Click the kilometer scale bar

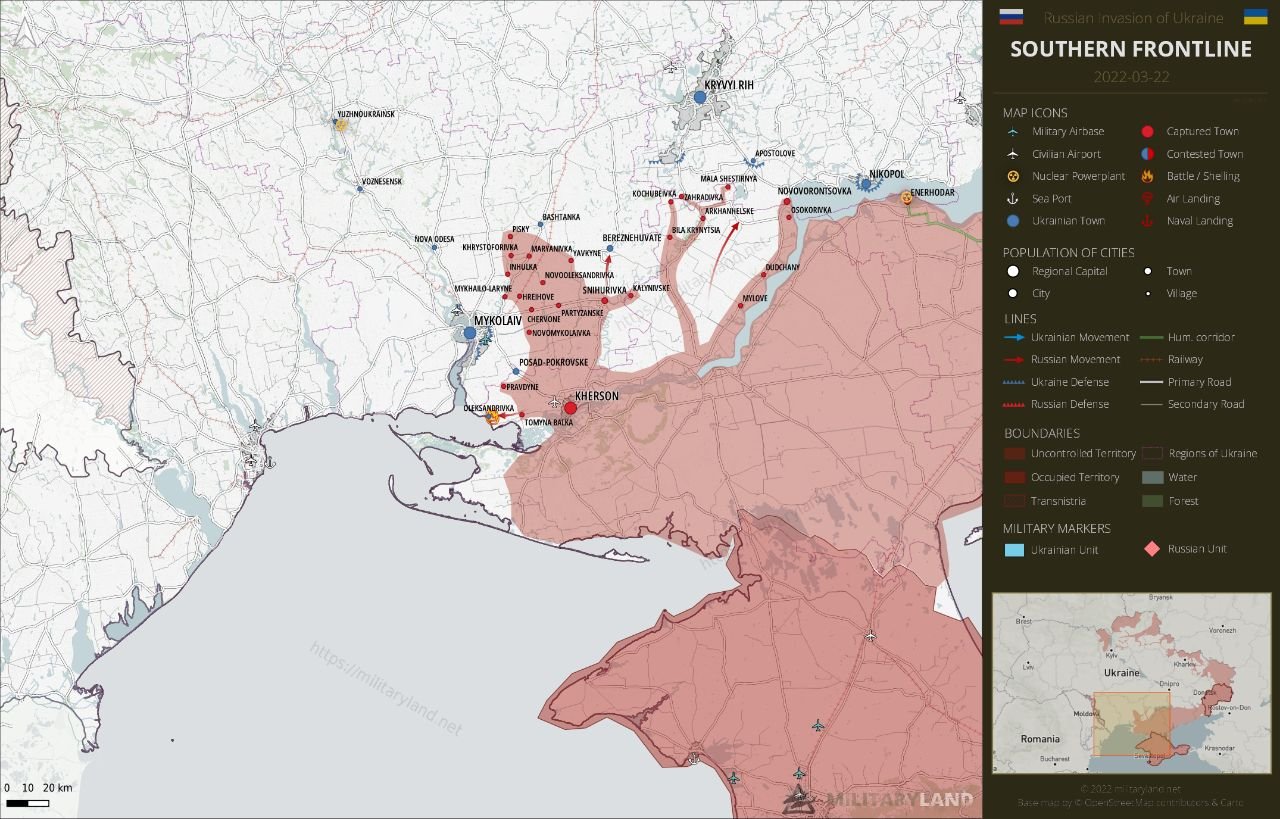pos(27,803)
